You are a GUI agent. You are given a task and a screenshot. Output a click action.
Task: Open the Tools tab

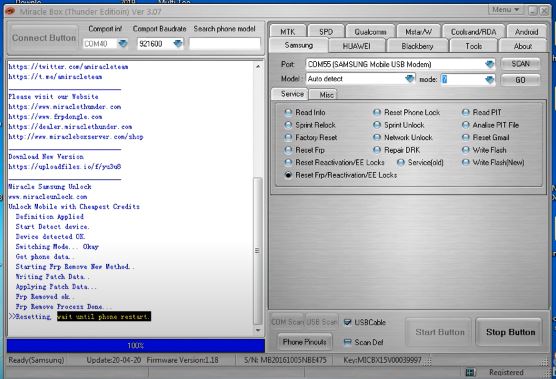pos(473,46)
